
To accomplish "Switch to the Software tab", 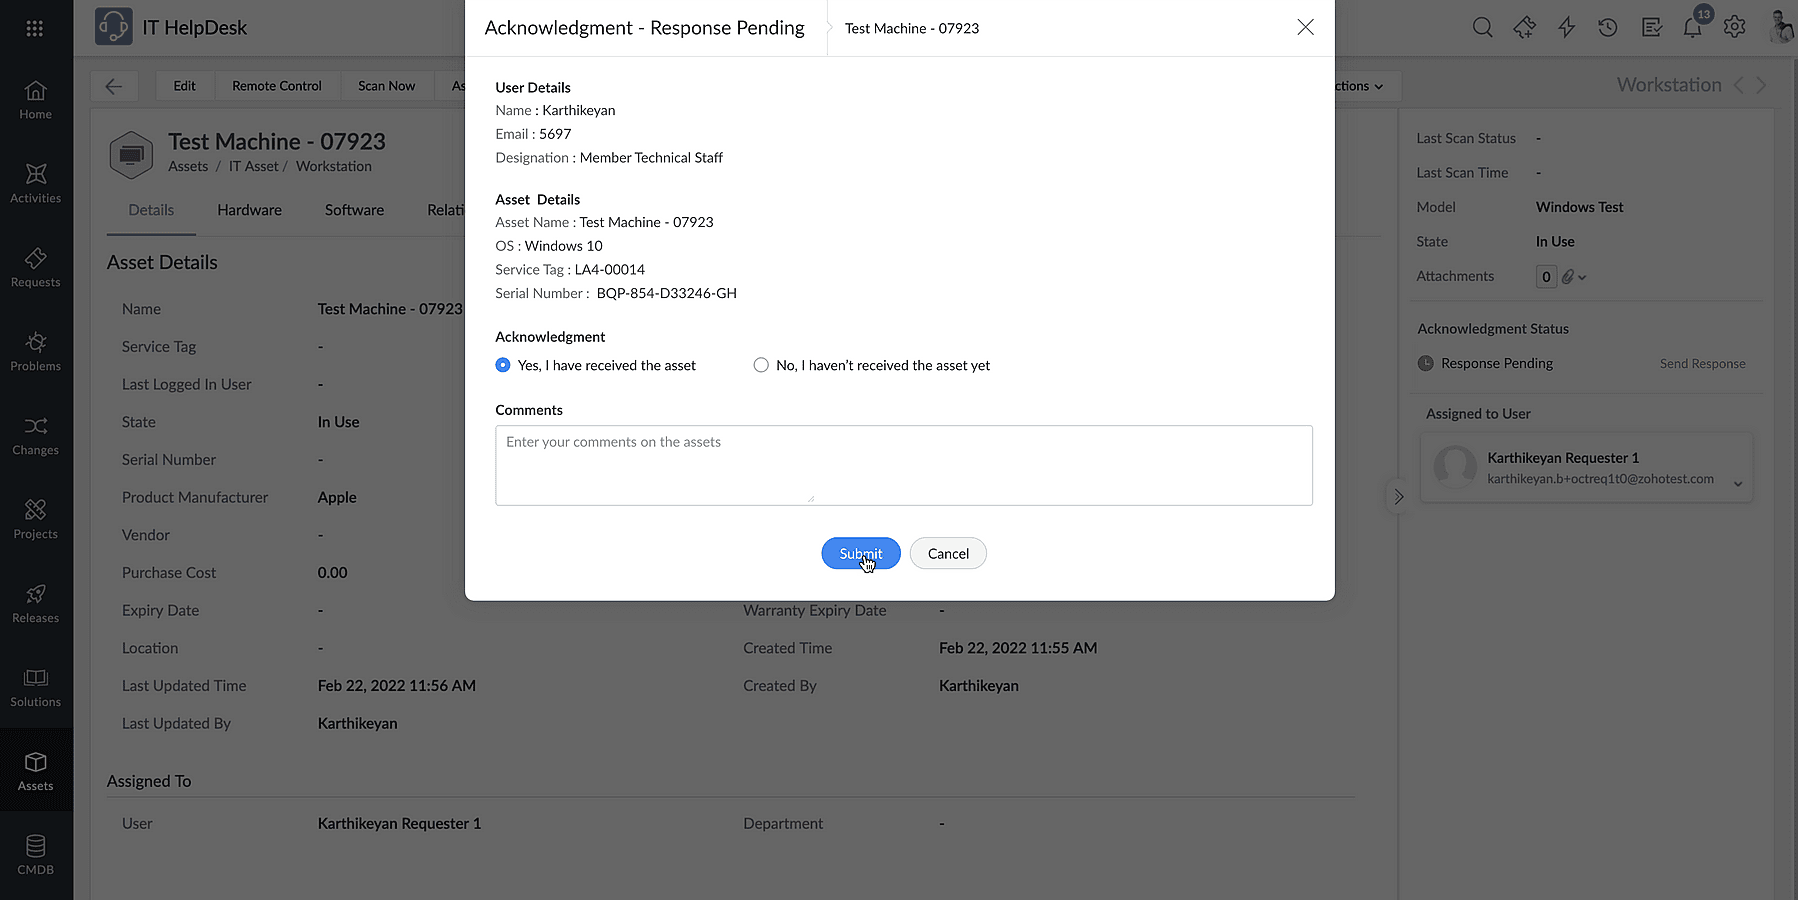I will pos(354,210).
